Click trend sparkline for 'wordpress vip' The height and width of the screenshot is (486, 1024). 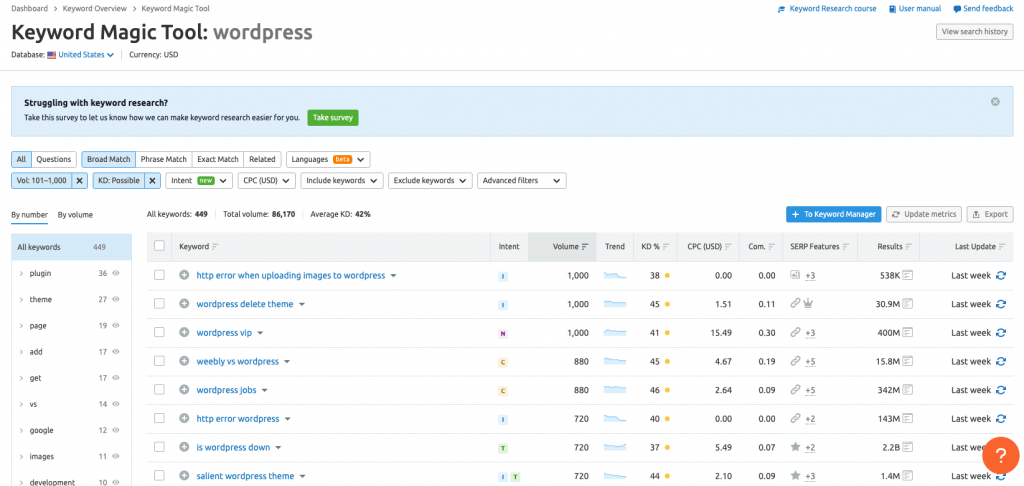point(615,332)
